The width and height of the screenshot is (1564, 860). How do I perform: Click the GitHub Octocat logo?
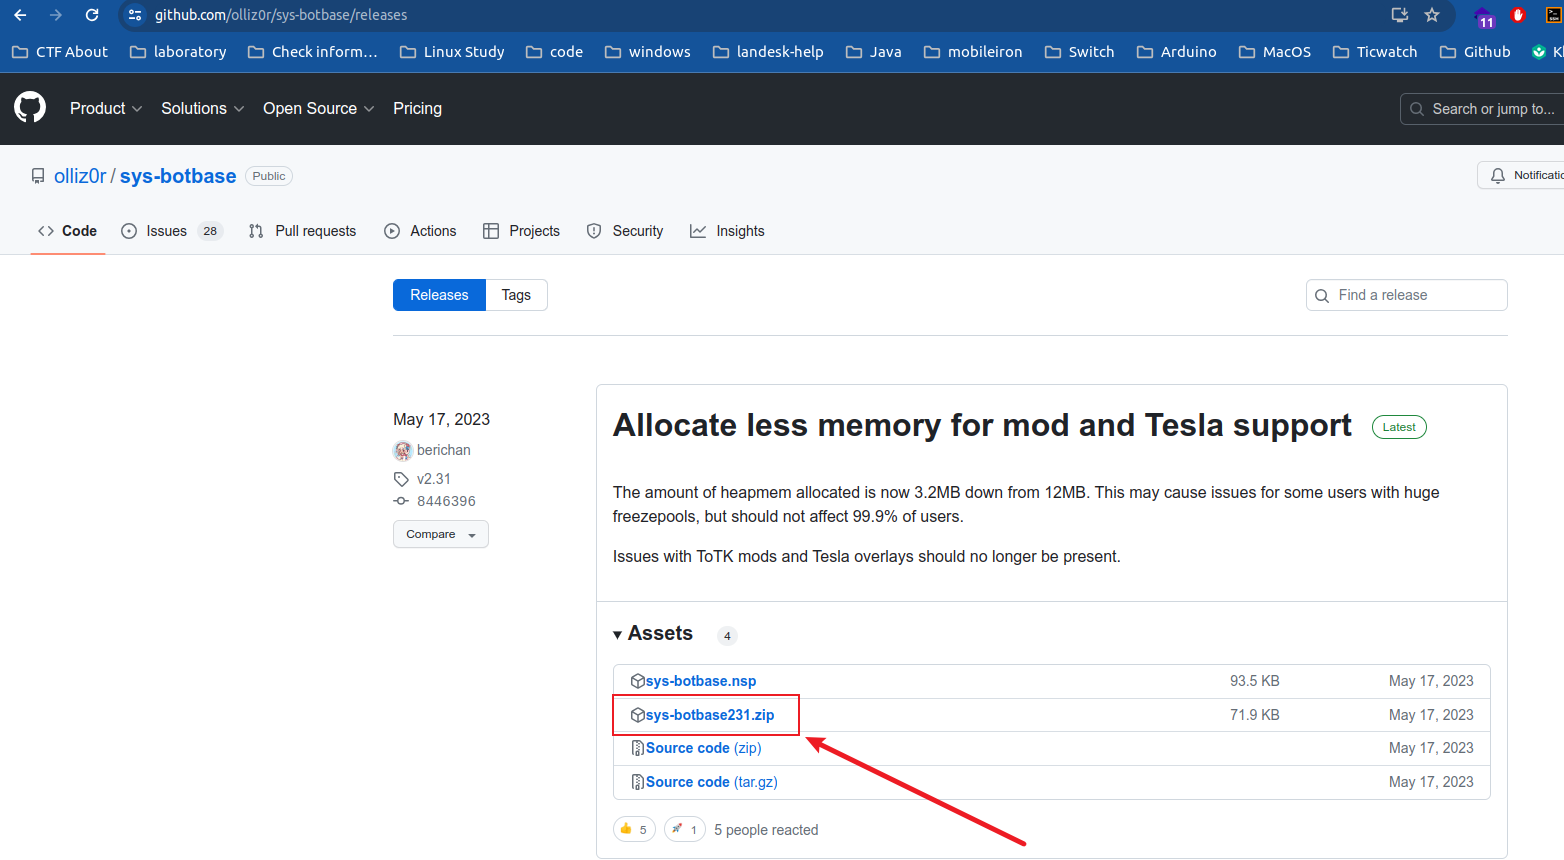pyautogui.click(x=30, y=108)
